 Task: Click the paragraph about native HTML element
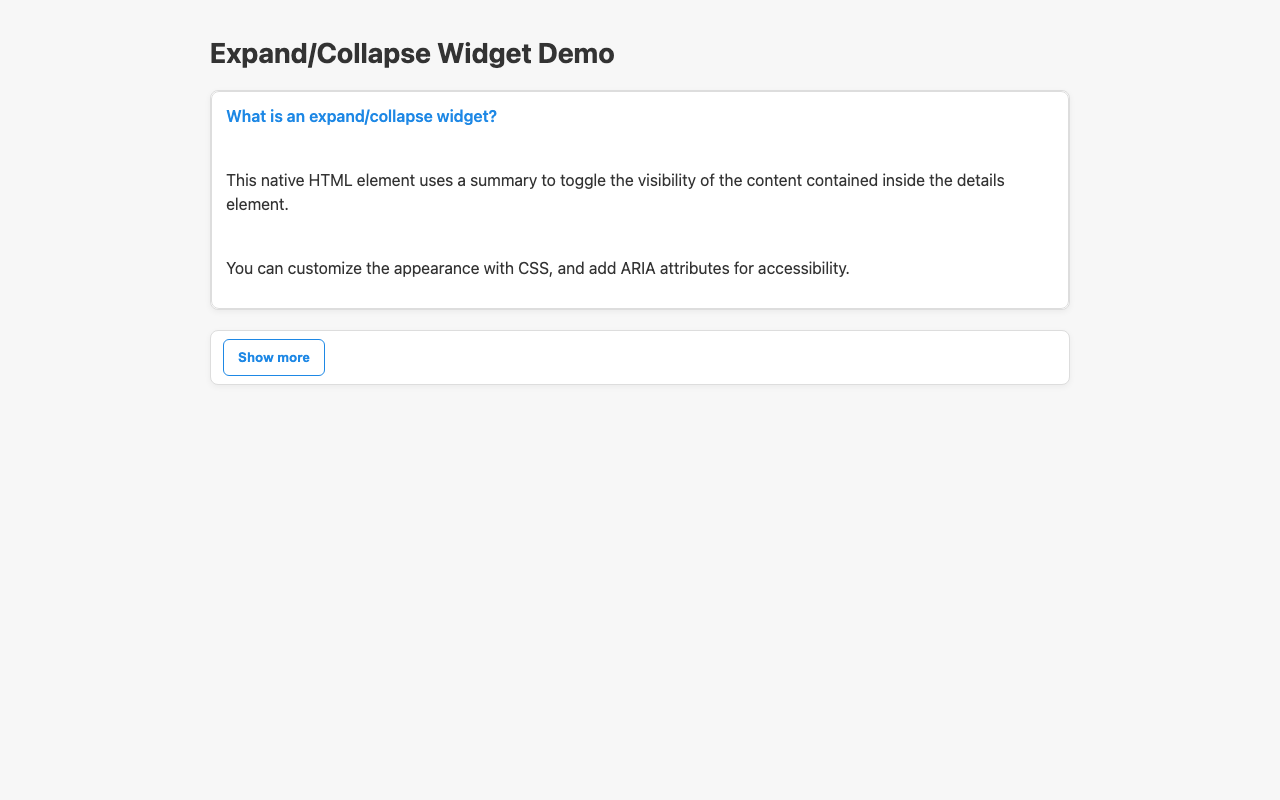(615, 192)
